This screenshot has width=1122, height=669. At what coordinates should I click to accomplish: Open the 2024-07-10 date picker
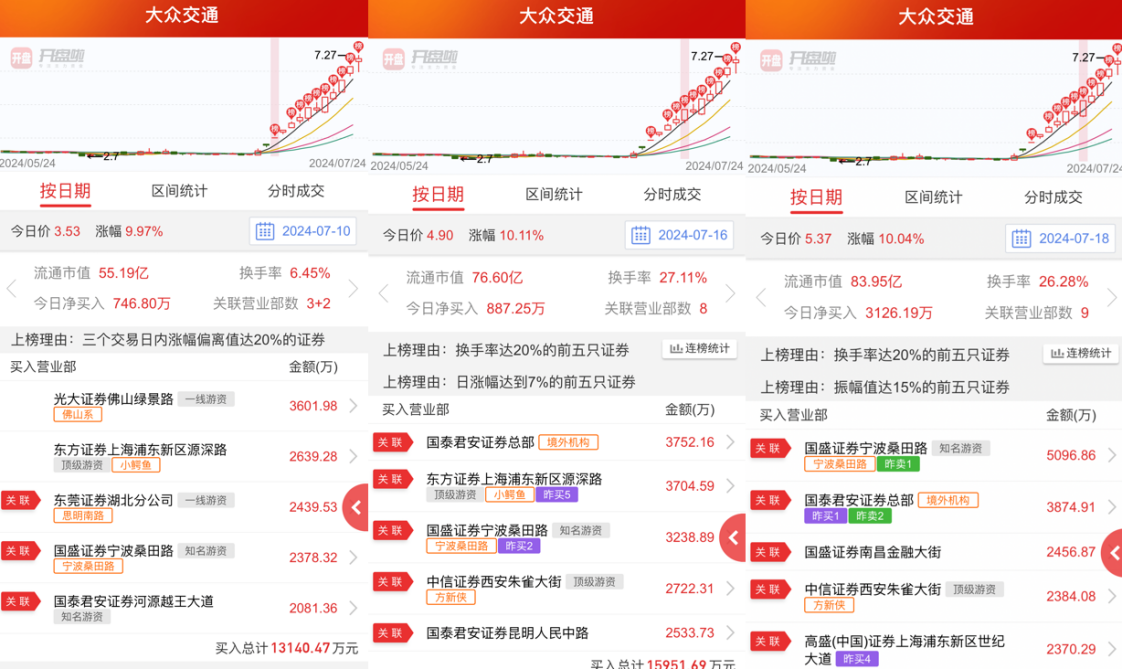click(303, 231)
